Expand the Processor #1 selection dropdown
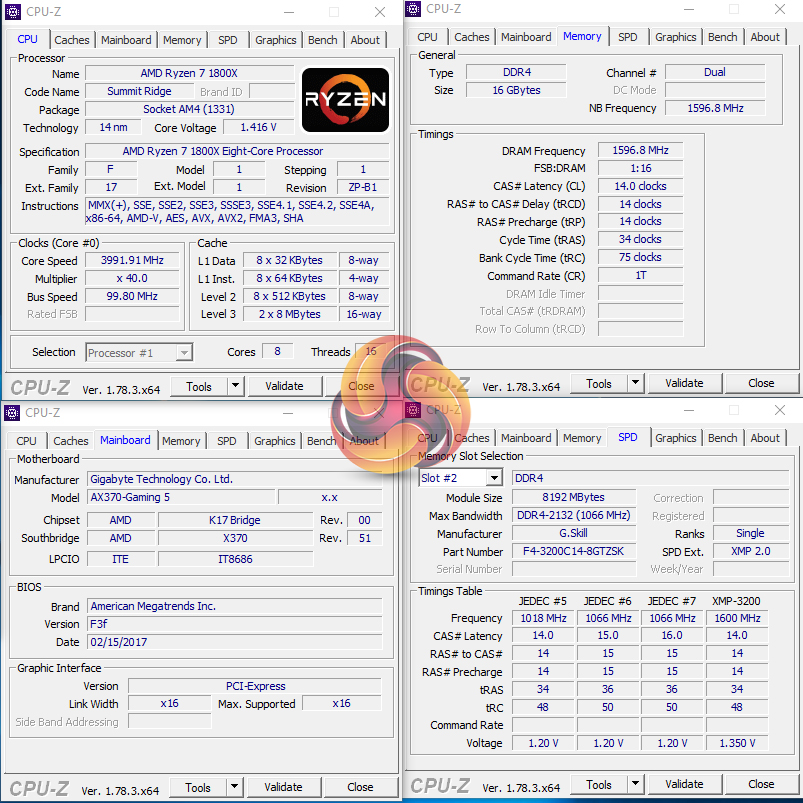 point(184,352)
